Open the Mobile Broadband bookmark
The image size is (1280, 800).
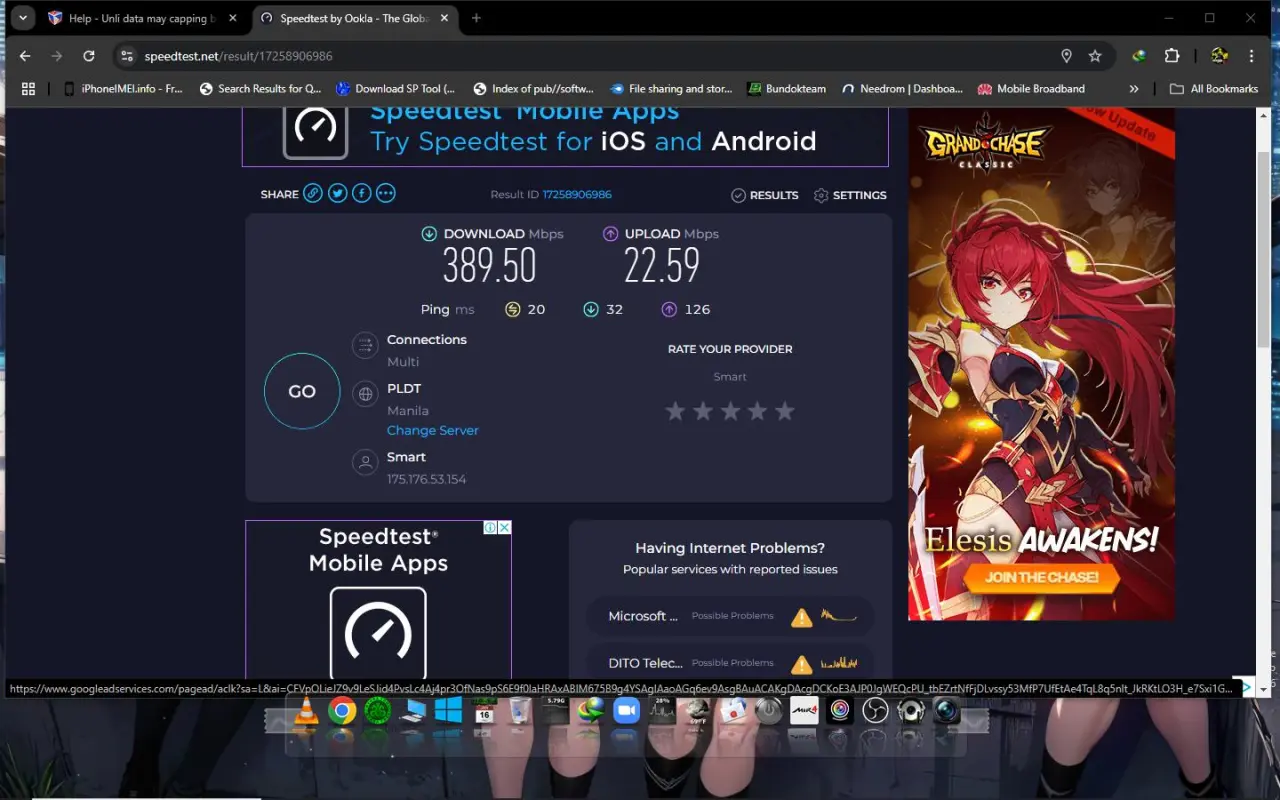pyautogui.click(x=1031, y=88)
